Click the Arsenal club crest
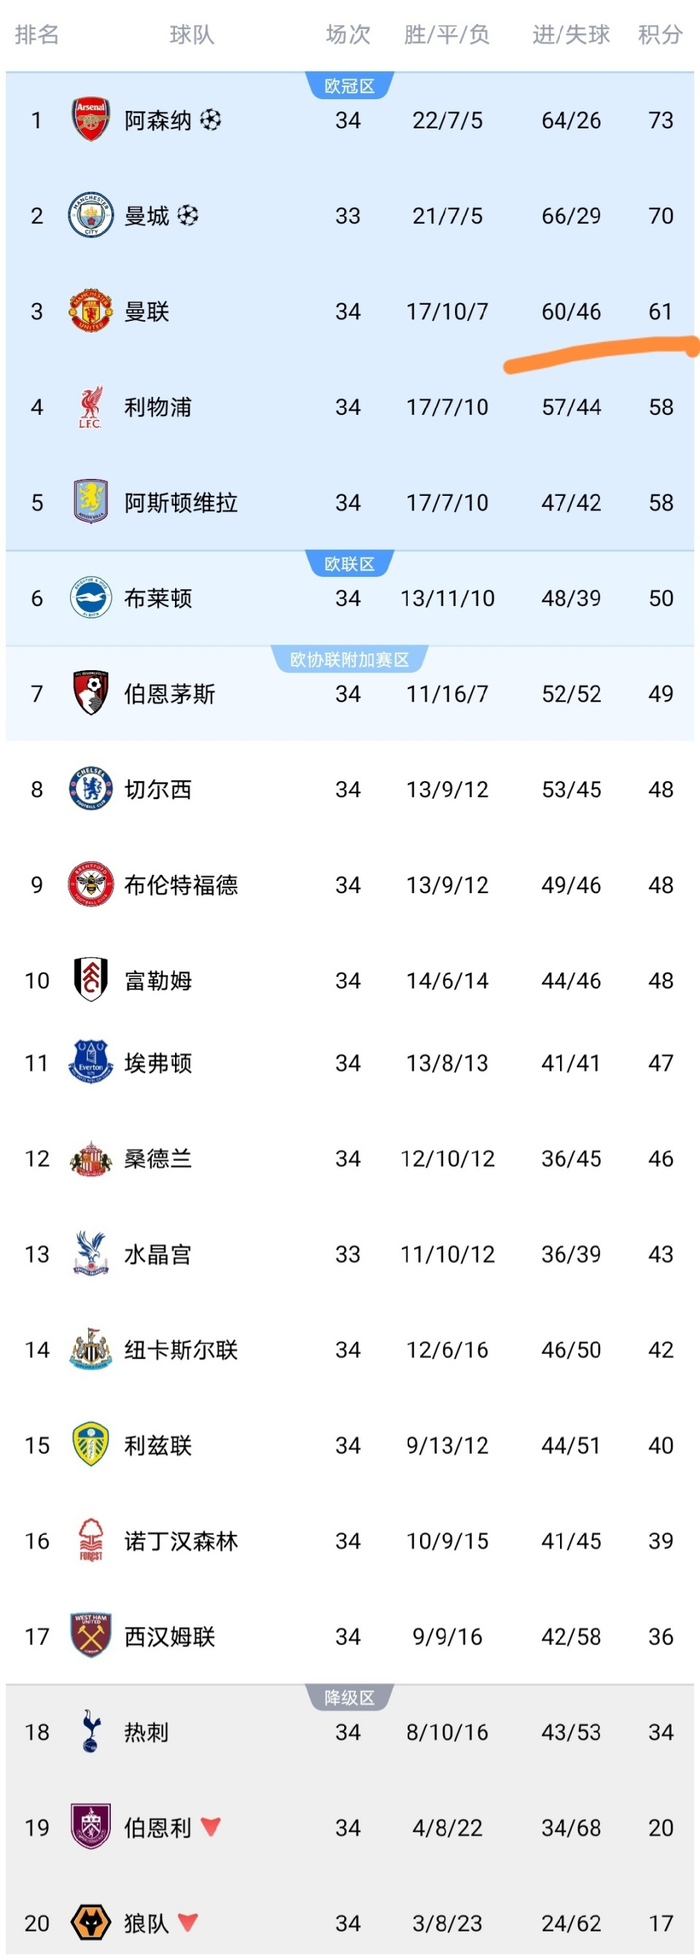Image resolution: width=700 pixels, height=1960 pixels. (x=90, y=120)
